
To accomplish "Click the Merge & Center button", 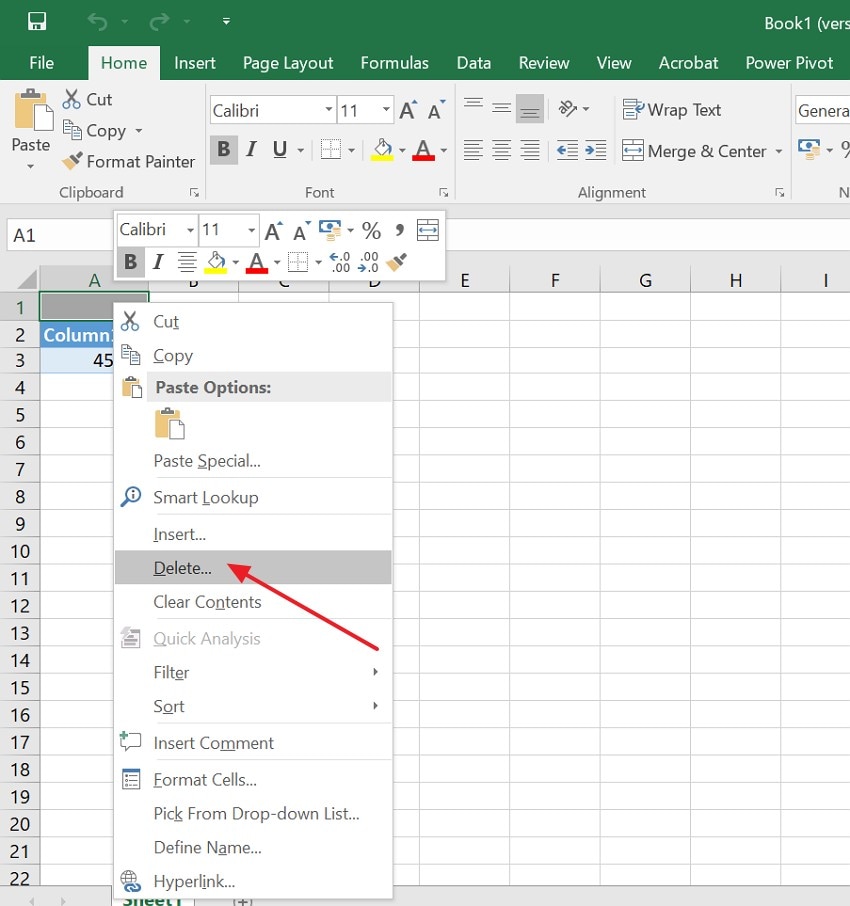I will (694, 151).
